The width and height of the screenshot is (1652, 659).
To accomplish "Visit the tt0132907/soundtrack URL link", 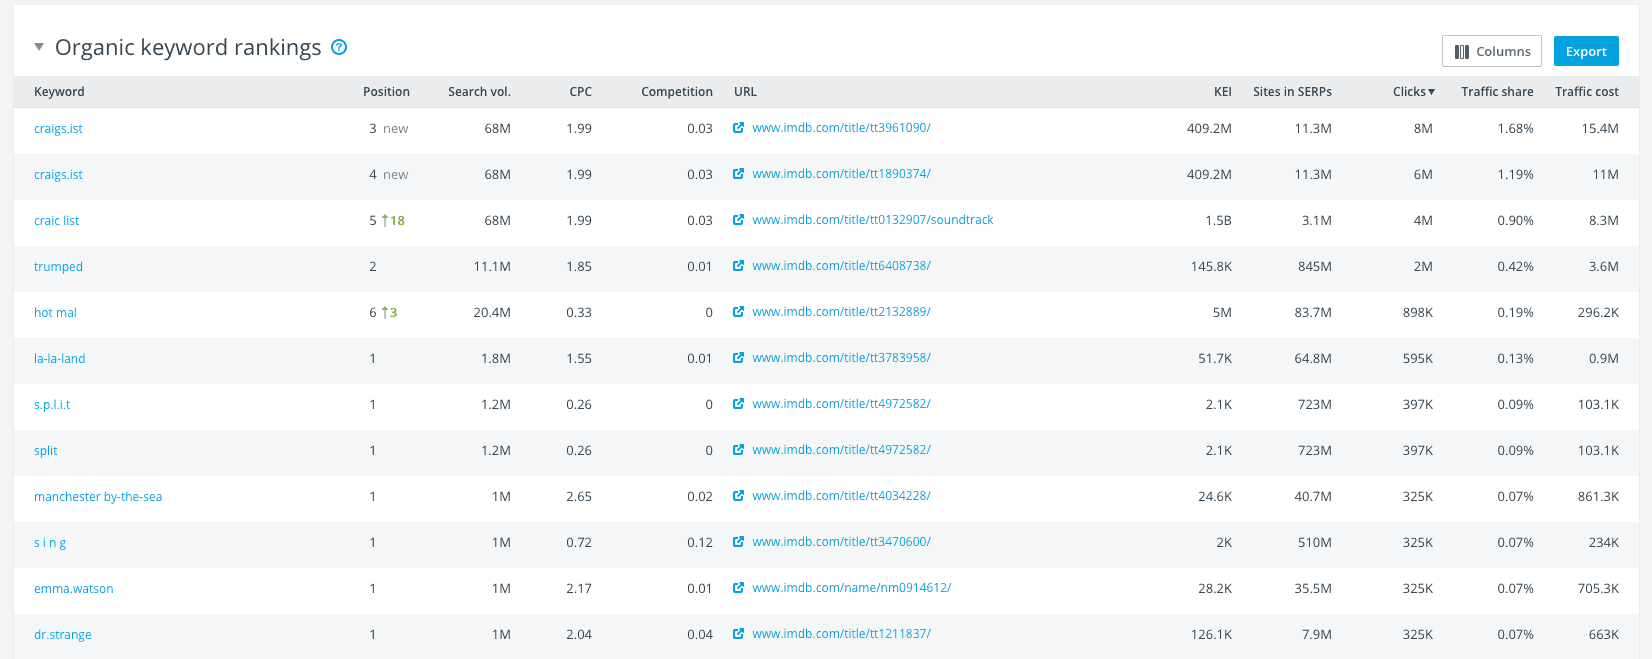I will [873, 220].
